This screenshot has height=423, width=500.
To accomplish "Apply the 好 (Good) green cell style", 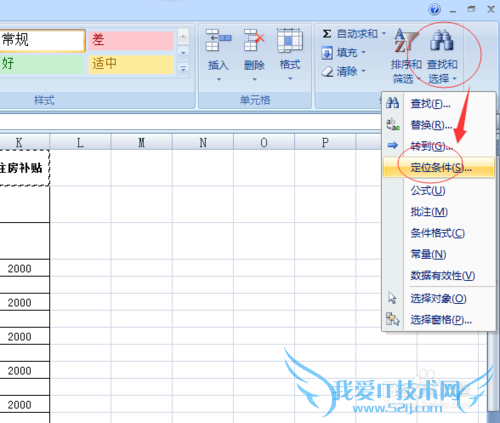I will (42, 64).
